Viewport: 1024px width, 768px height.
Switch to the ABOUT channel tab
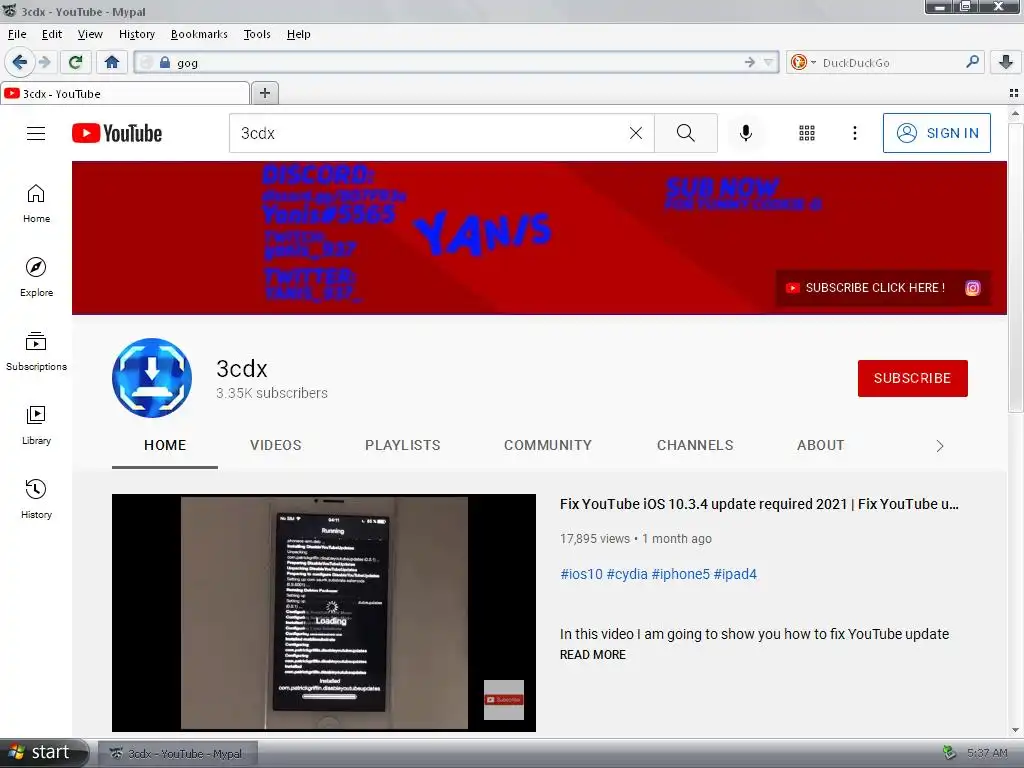click(x=820, y=445)
